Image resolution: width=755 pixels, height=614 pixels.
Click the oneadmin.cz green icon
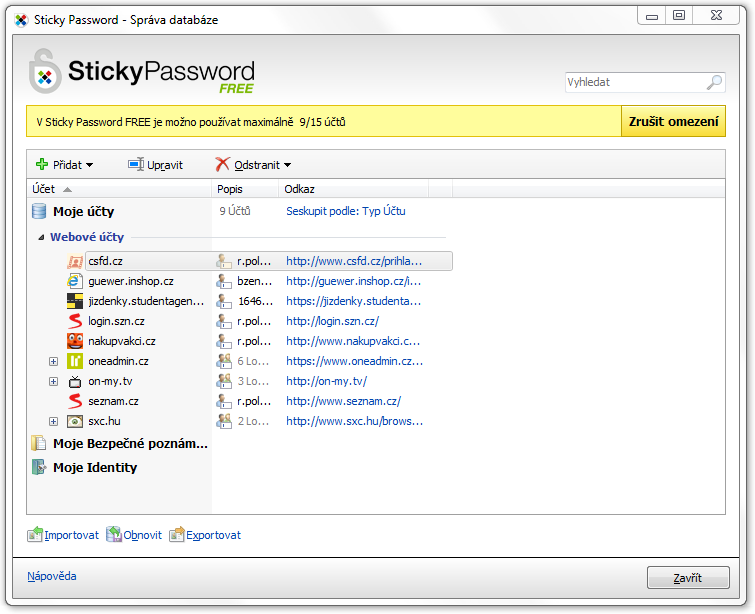point(75,361)
